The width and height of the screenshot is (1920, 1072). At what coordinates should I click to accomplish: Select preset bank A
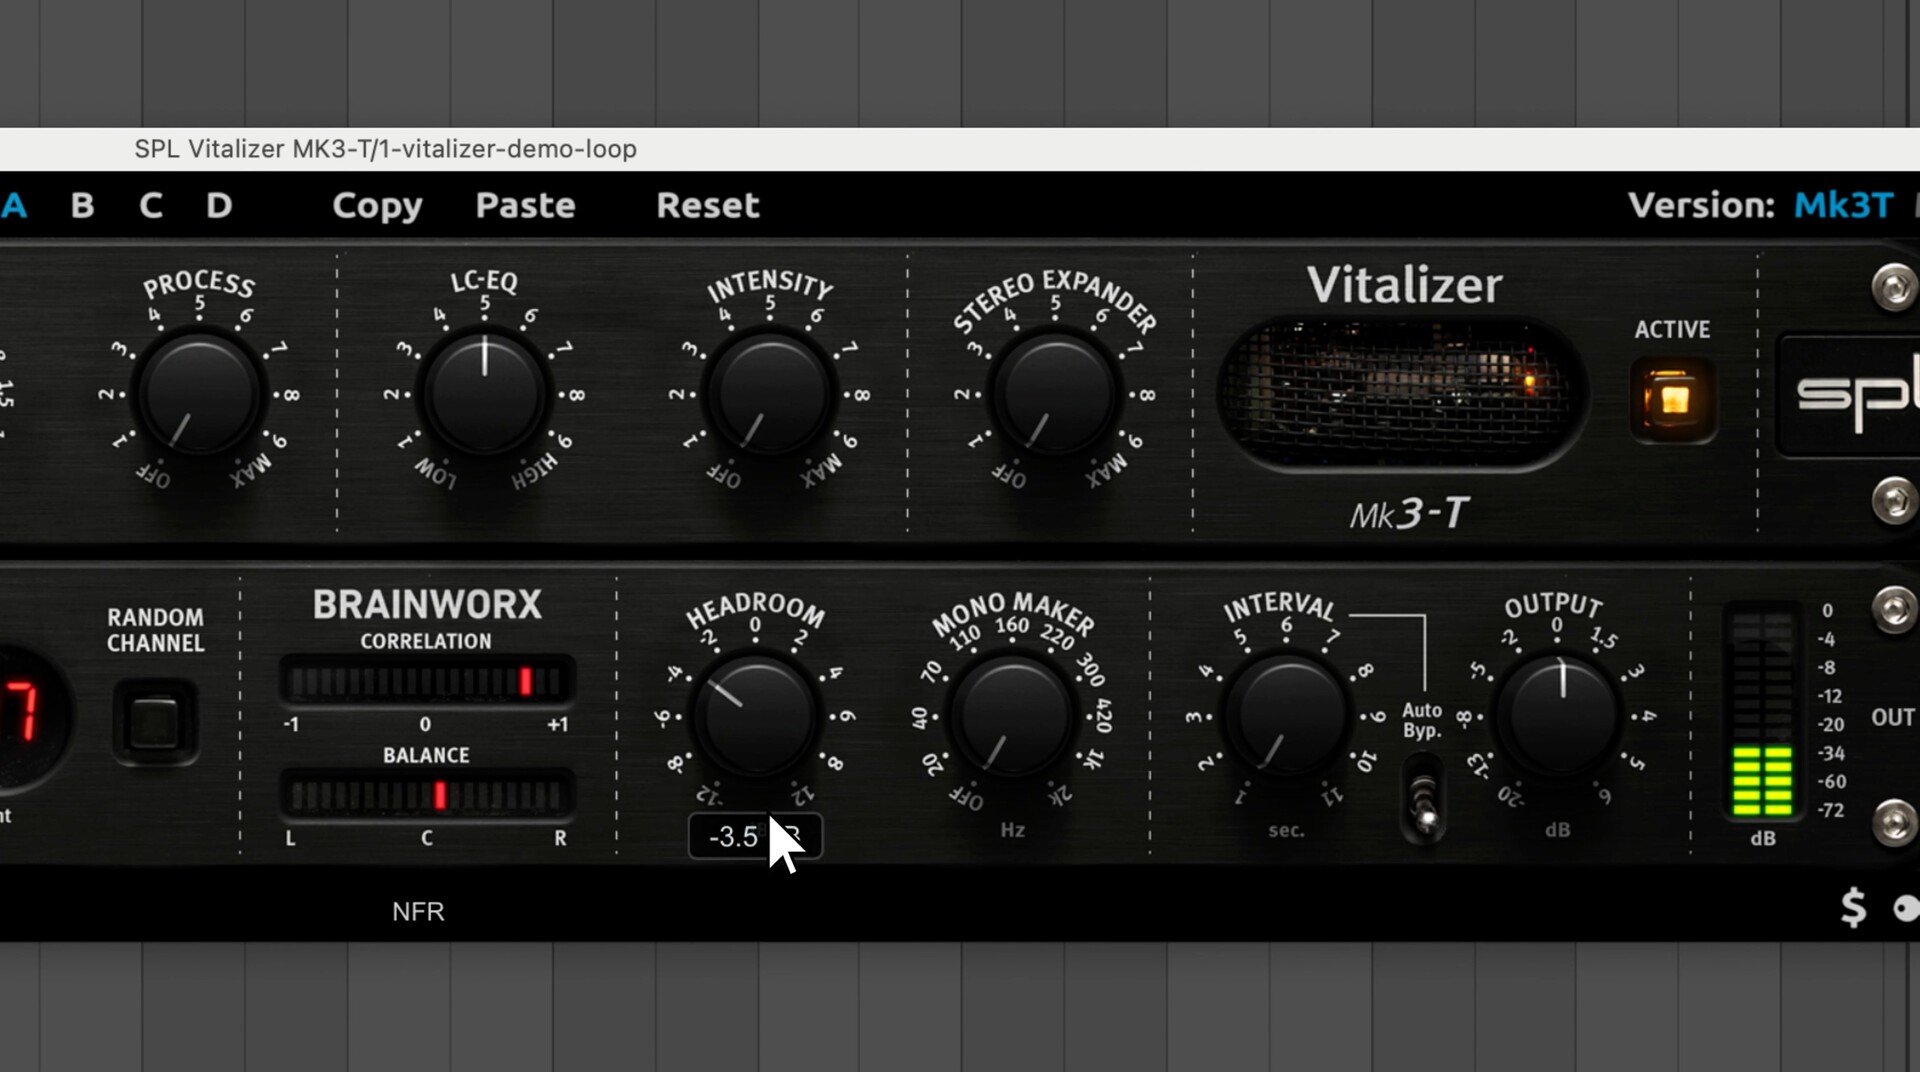coord(14,205)
